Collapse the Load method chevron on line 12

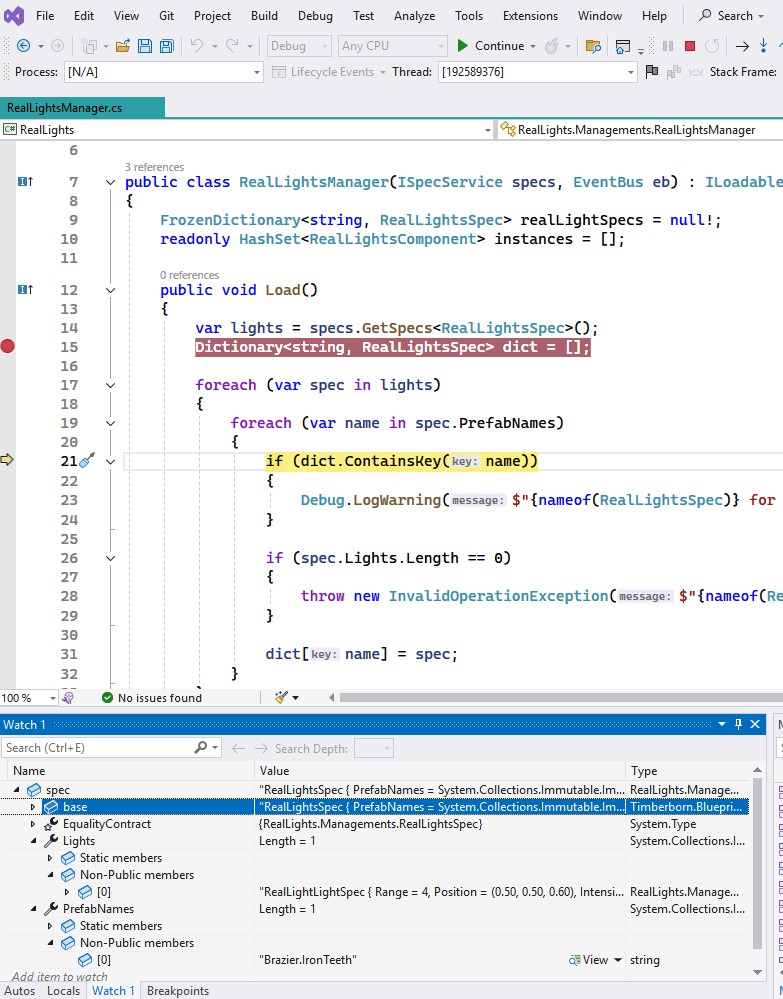110,290
